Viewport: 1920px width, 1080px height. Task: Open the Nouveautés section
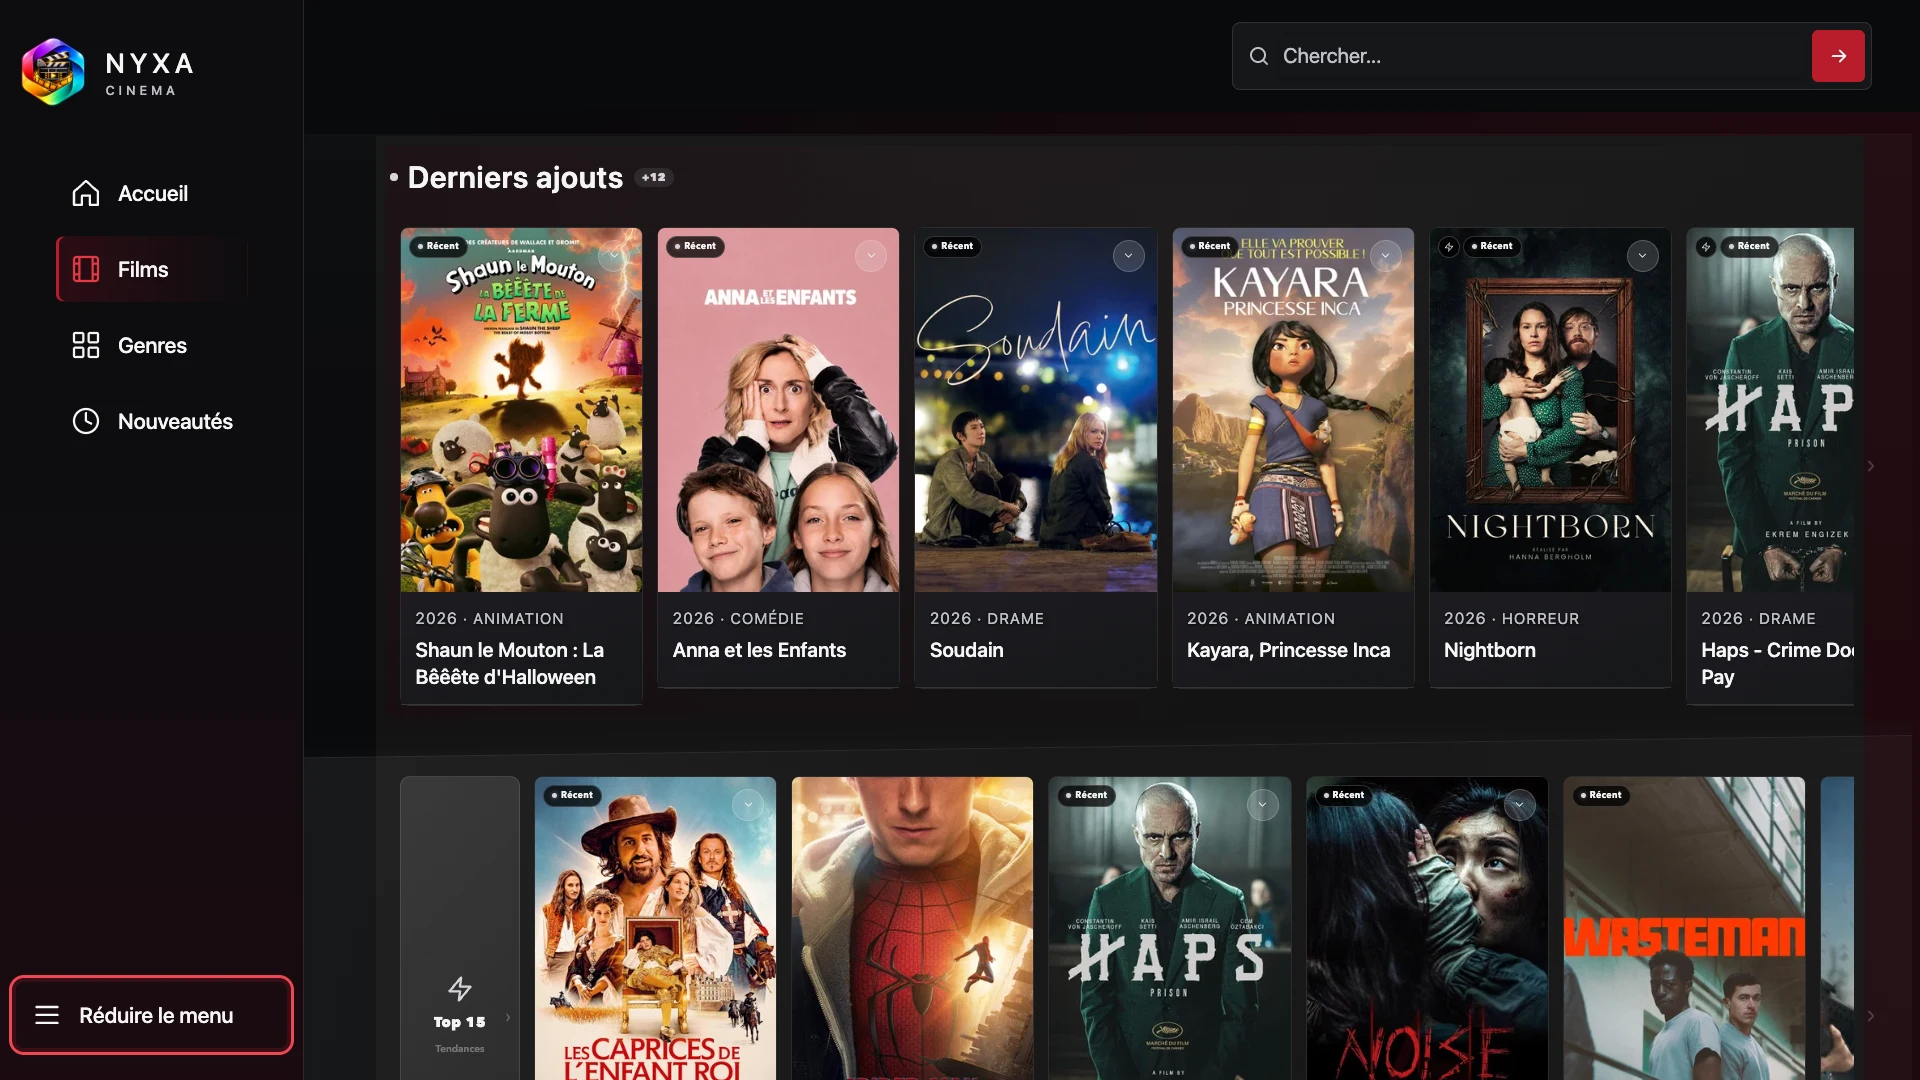(152, 421)
